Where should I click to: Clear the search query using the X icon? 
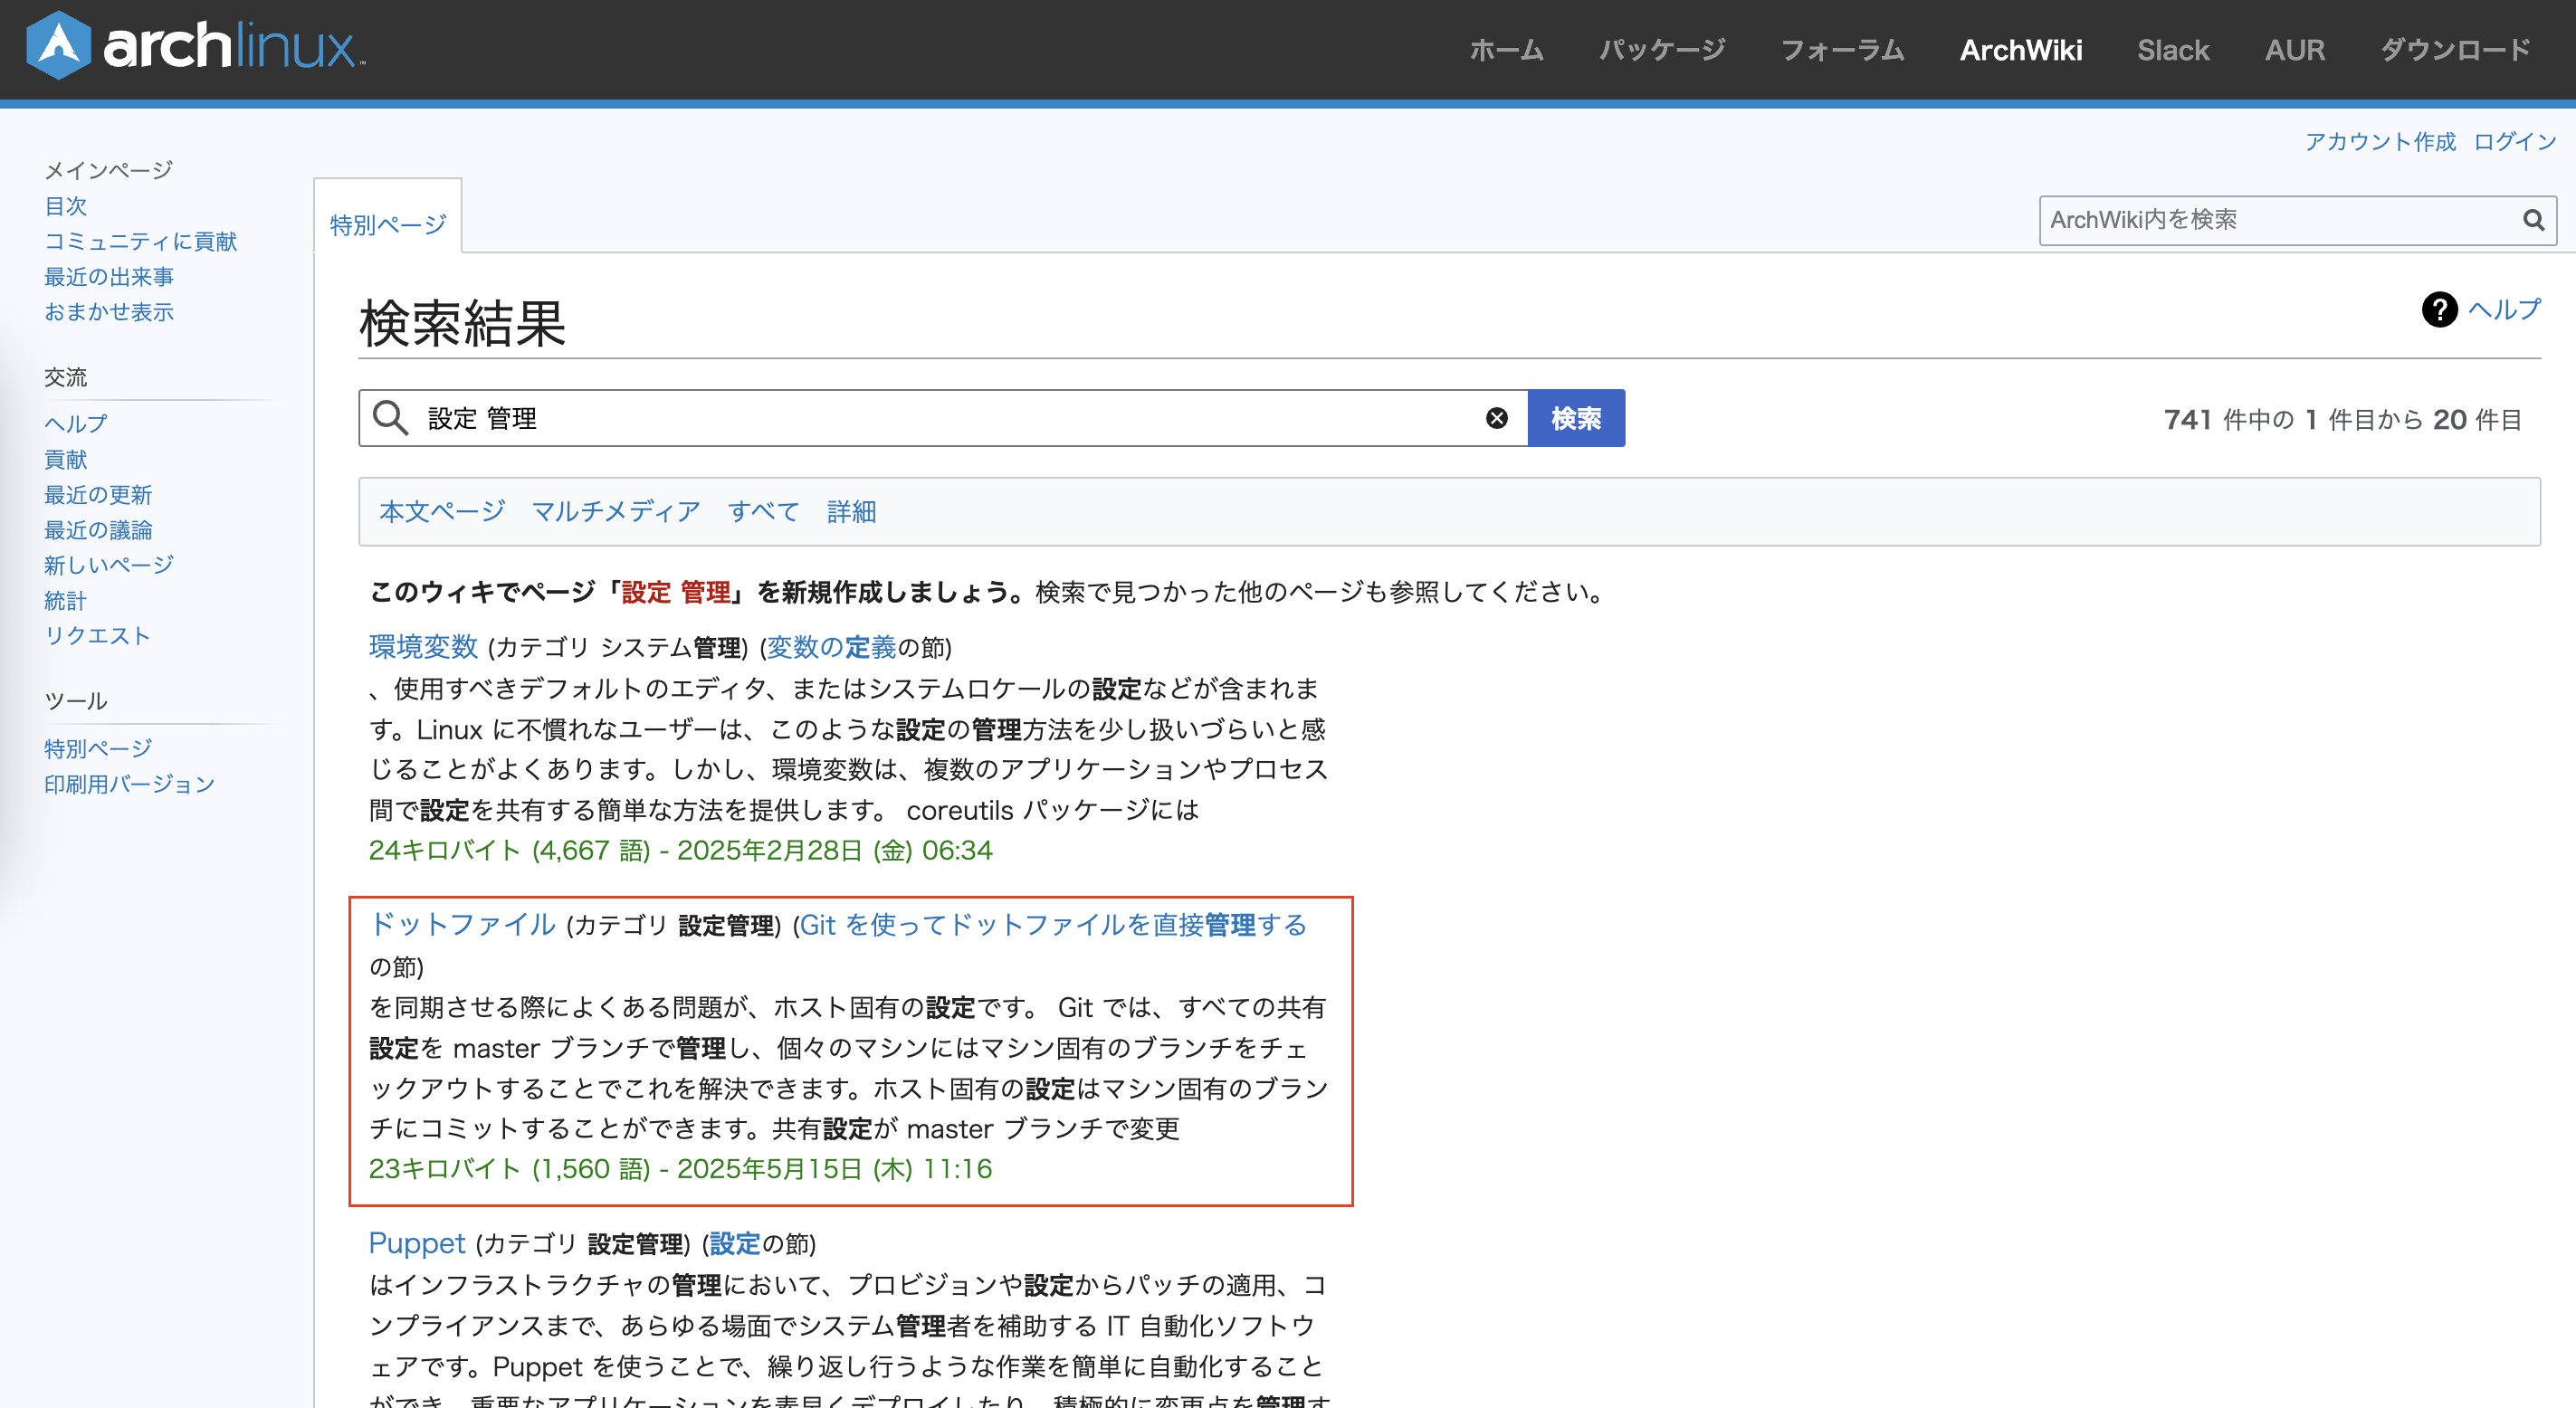(1495, 417)
